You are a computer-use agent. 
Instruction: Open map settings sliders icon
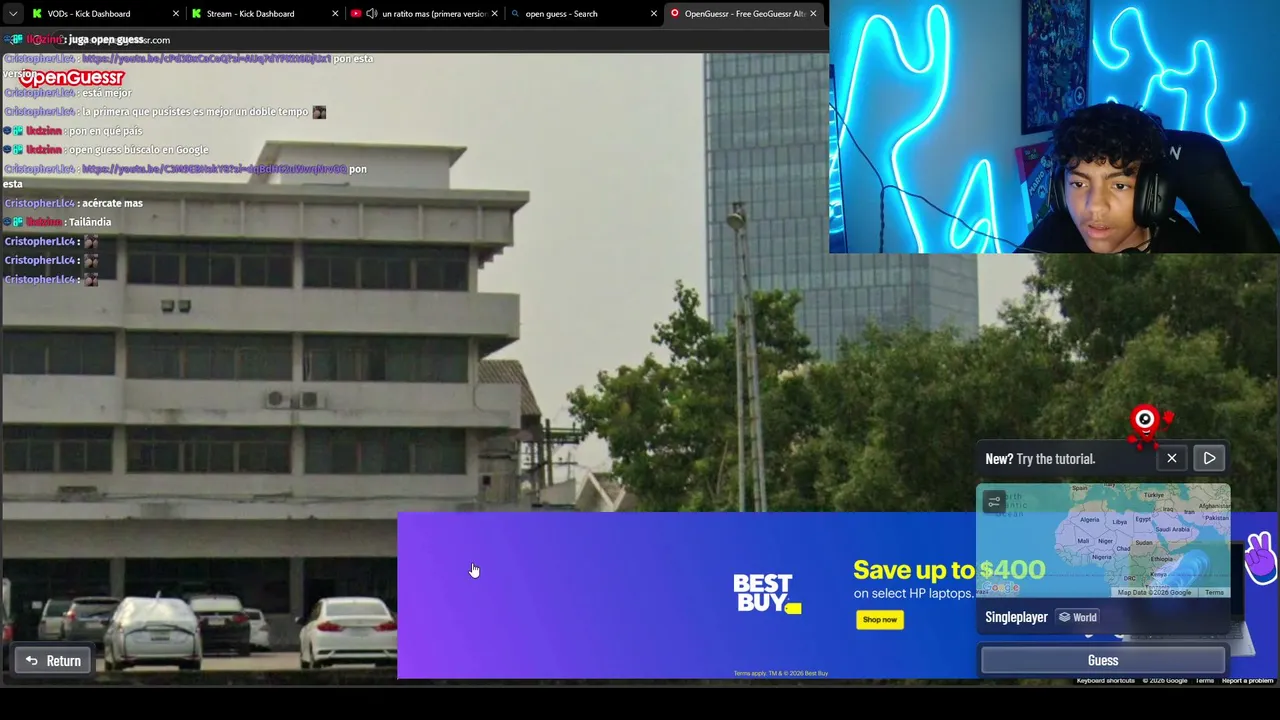993,502
